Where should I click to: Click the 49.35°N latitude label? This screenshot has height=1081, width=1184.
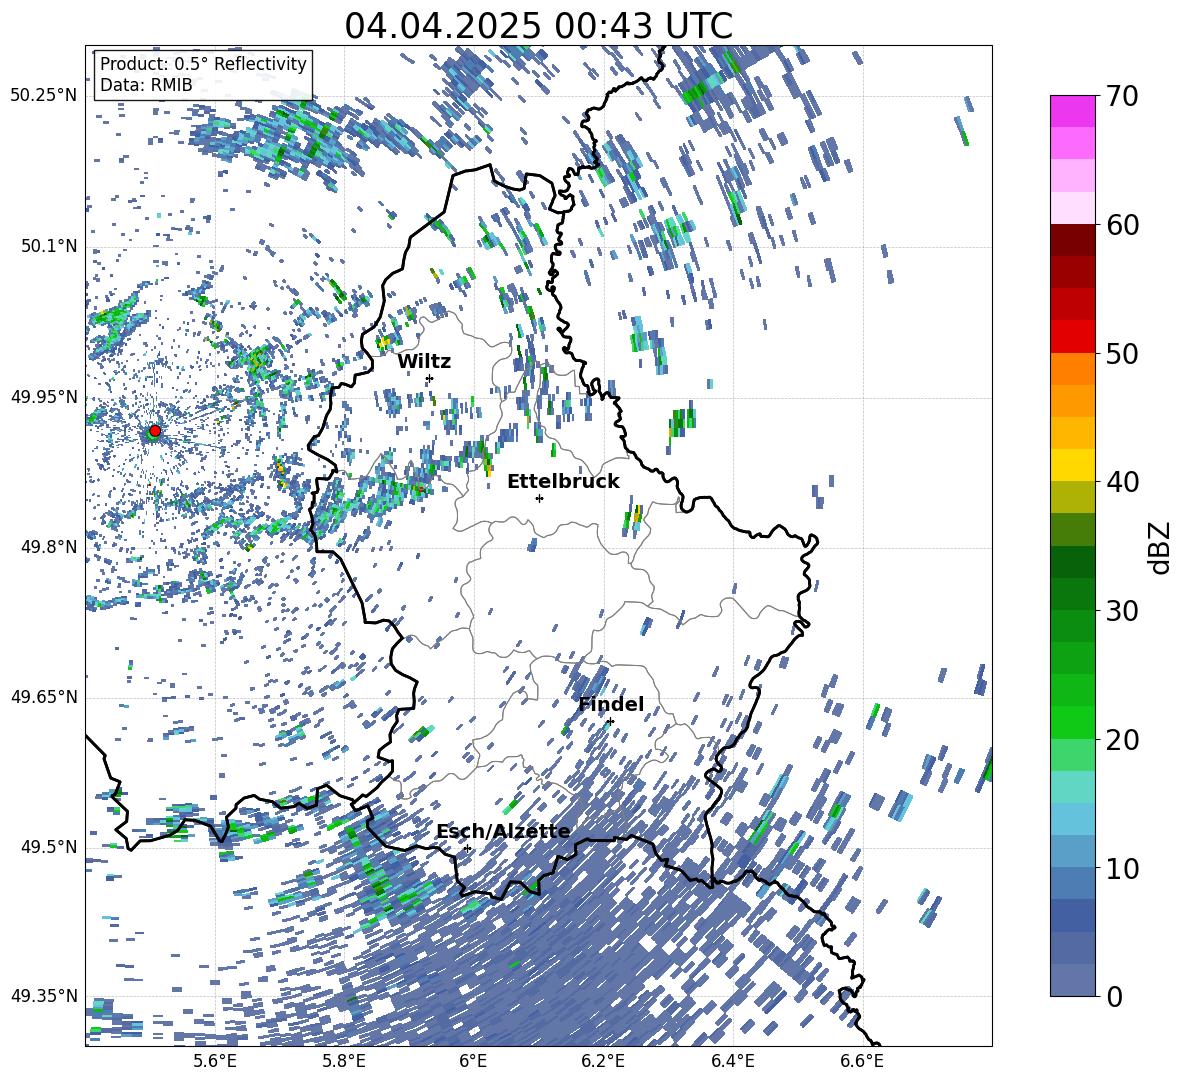pyautogui.click(x=44, y=996)
